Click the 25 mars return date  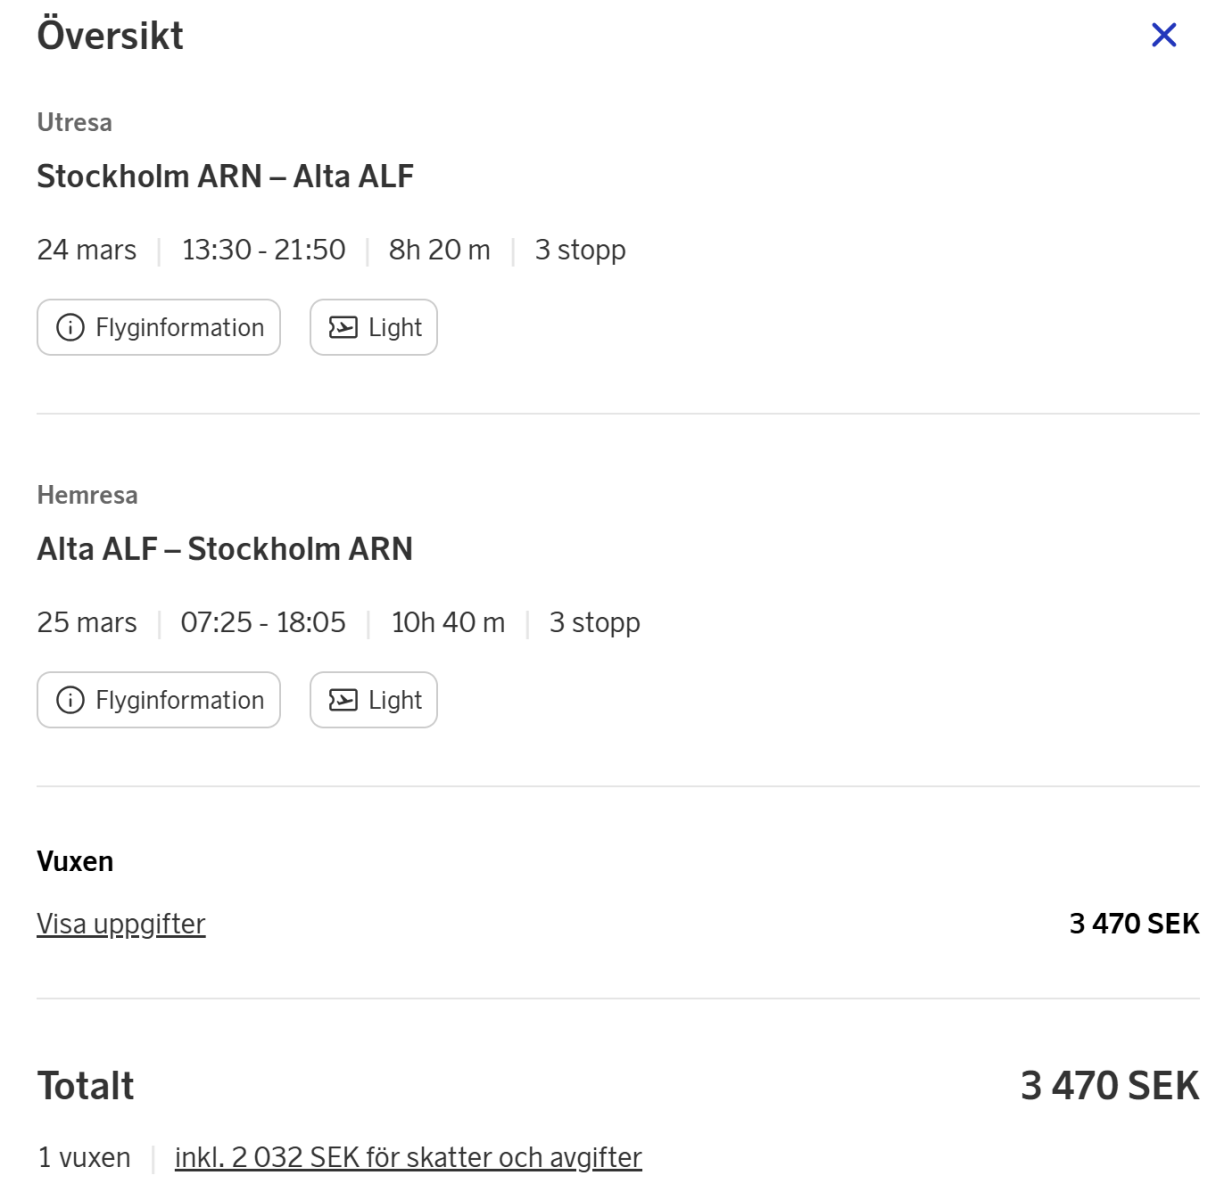click(x=87, y=622)
